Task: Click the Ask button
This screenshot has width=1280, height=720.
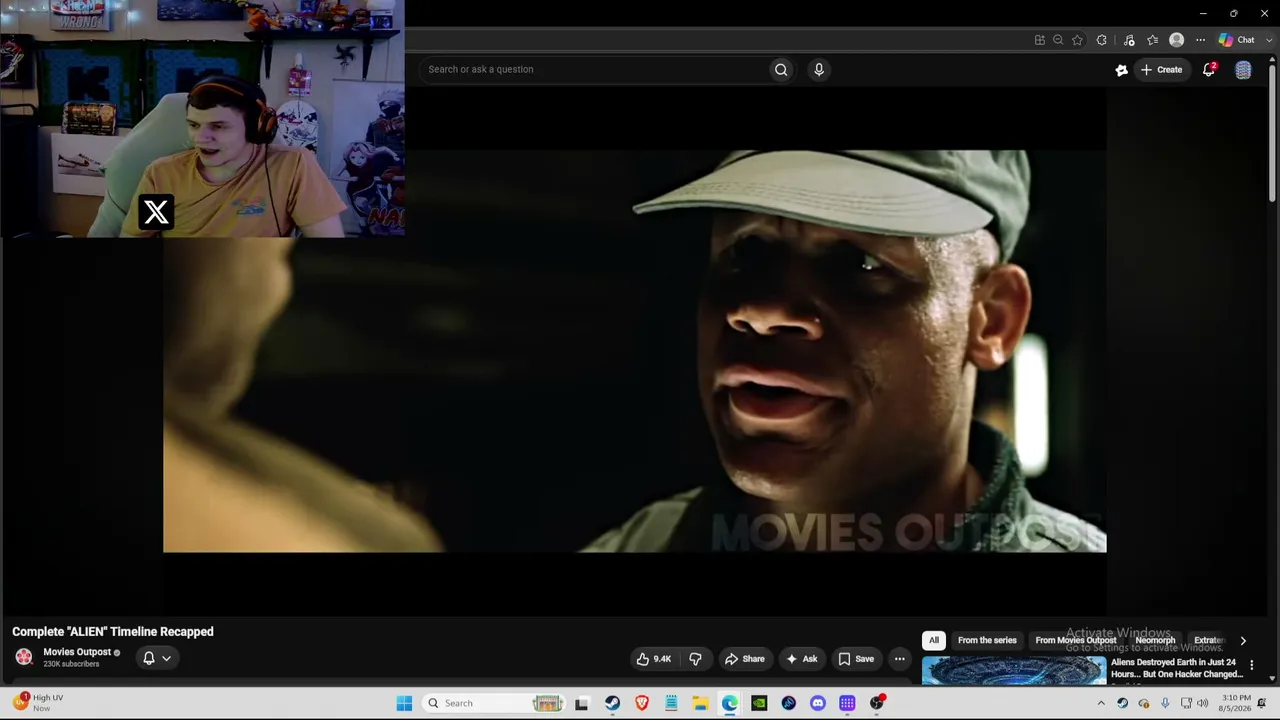Action: [x=802, y=659]
